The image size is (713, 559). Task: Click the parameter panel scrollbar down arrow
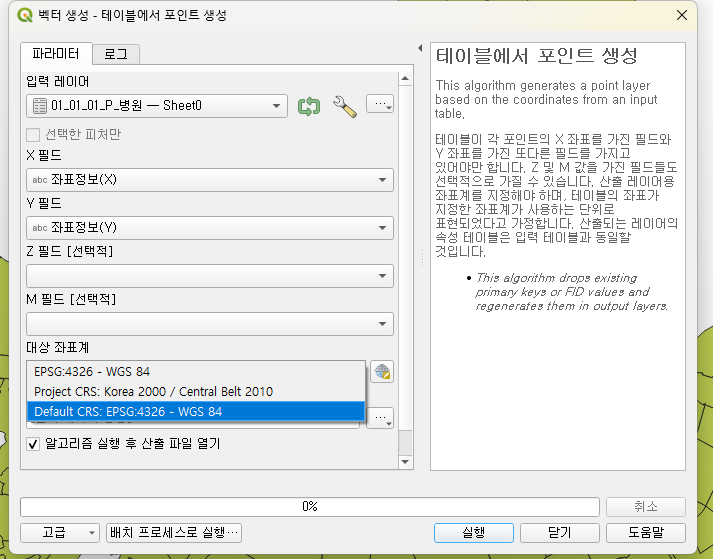coord(405,462)
